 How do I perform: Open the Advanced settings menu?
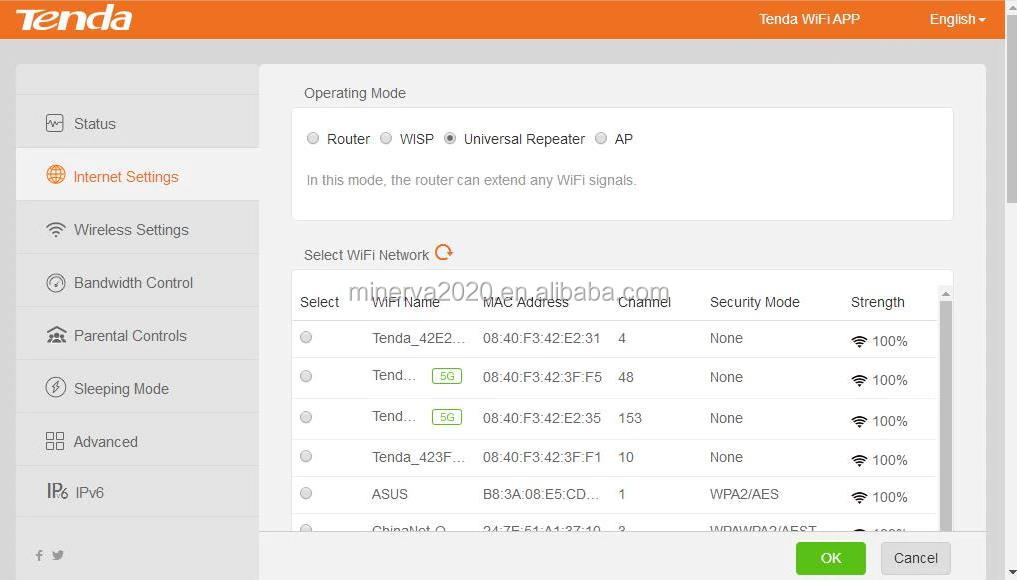coord(138,441)
